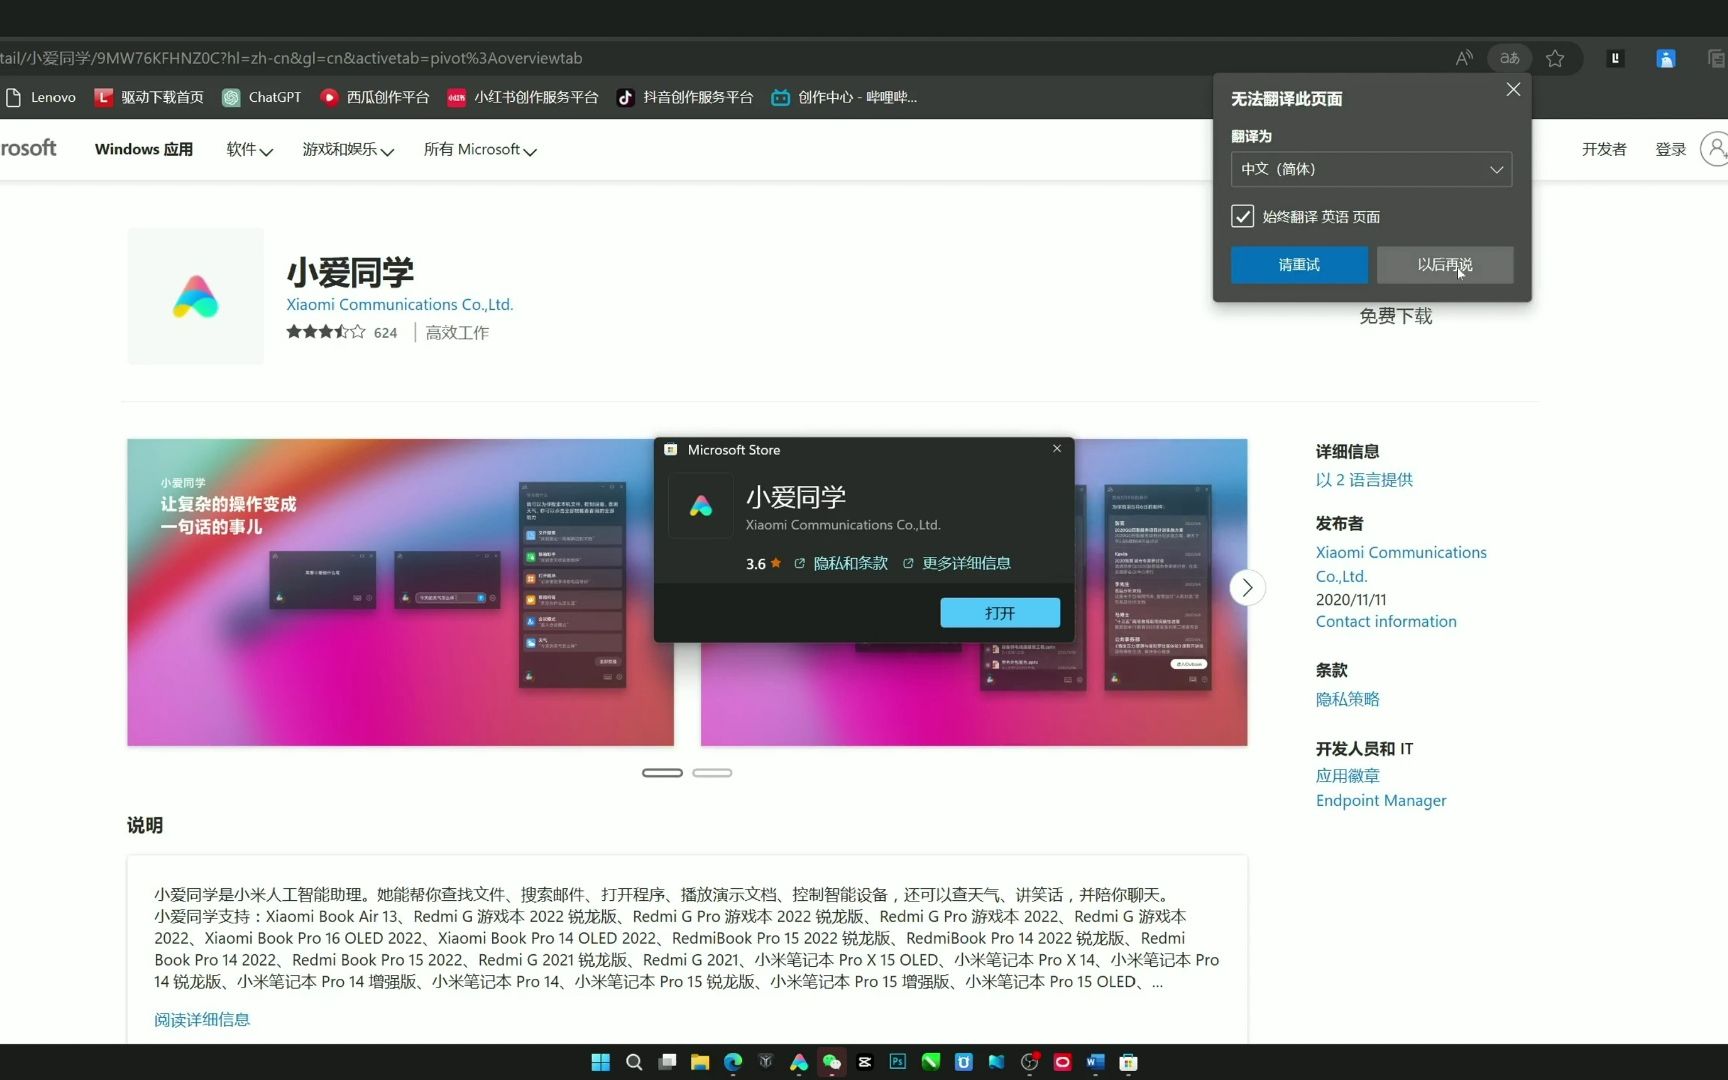
Task: Open the 抖音创作服务平台 bookmark
Action: click(x=685, y=97)
